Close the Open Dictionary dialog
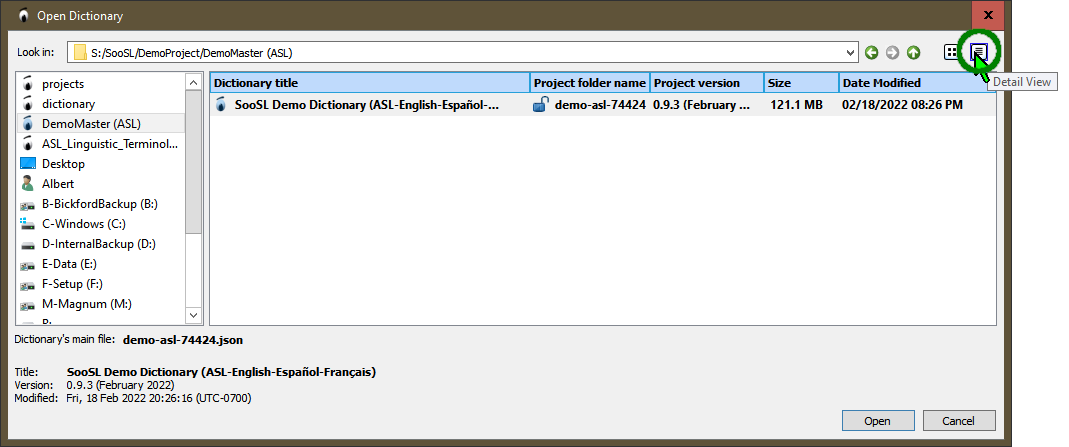This screenshot has height=447, width=1069. click(x=988, y=15)
